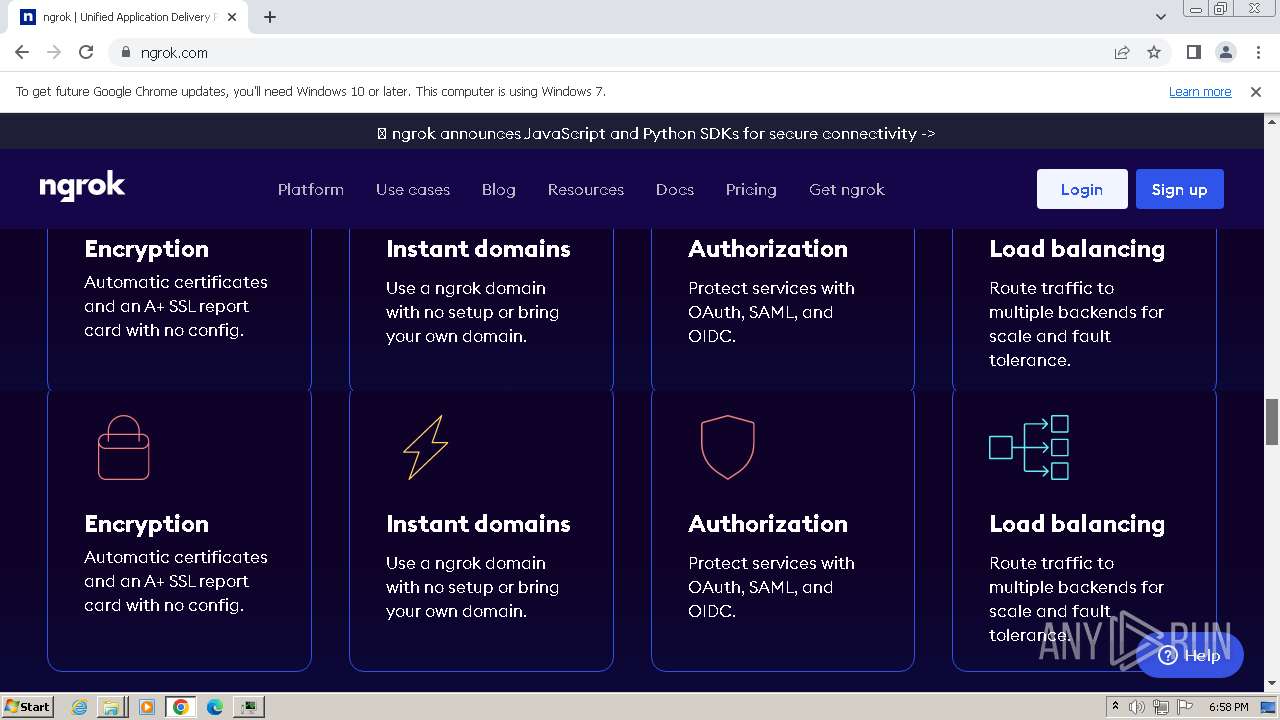Bookmark this tab with star icon
The height and width of the screenshot is (720, 1280).
pos(1154,52)
